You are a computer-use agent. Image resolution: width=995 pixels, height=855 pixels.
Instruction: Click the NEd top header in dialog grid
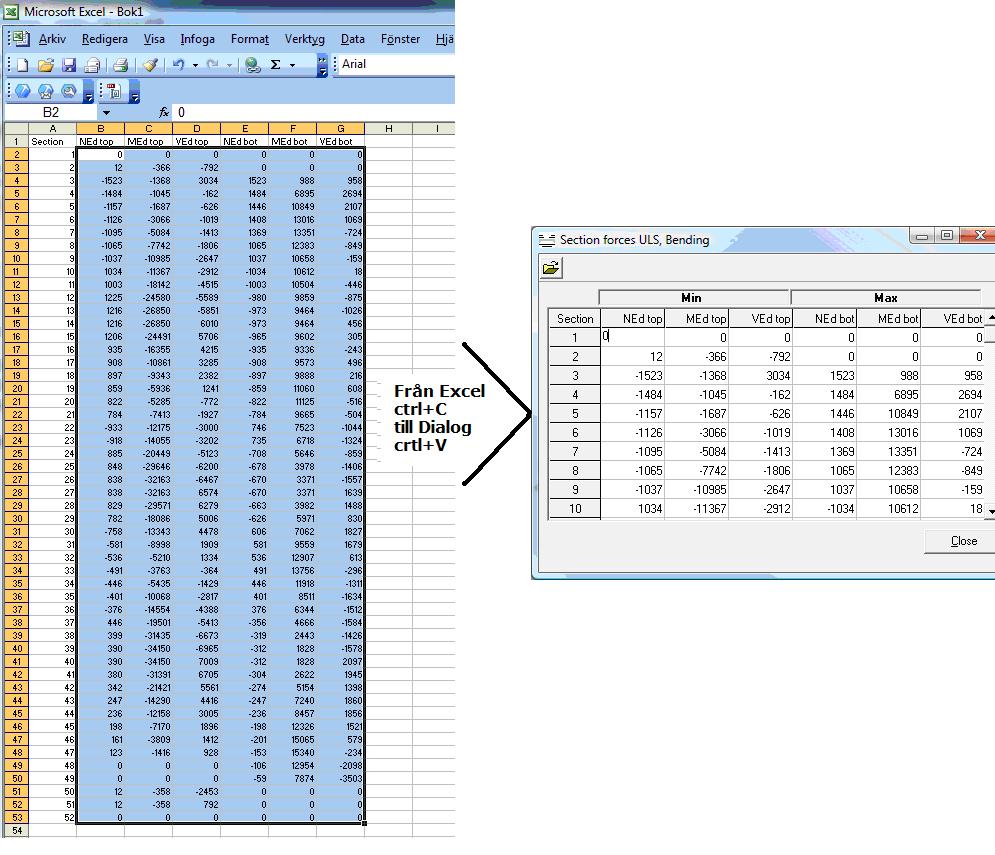633,319
